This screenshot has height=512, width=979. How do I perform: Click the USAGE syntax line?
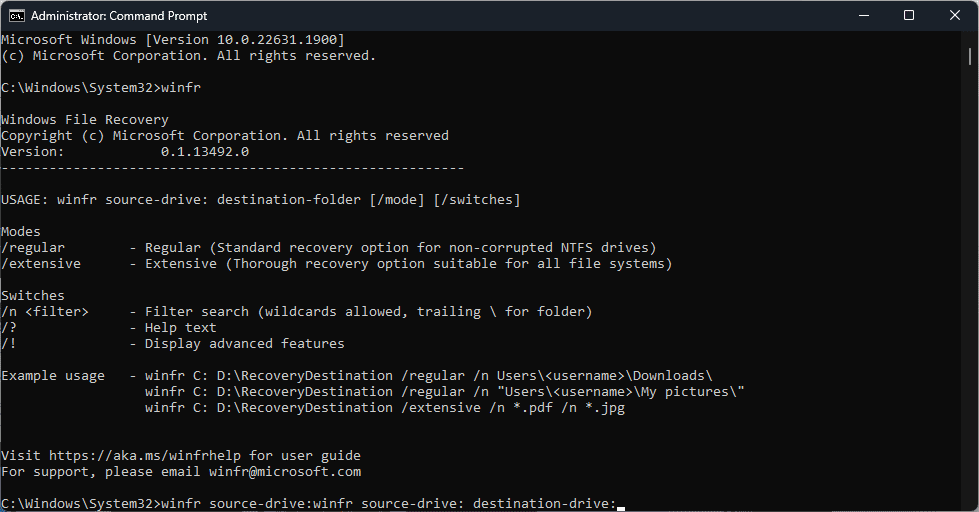click(x=260, y=200)
